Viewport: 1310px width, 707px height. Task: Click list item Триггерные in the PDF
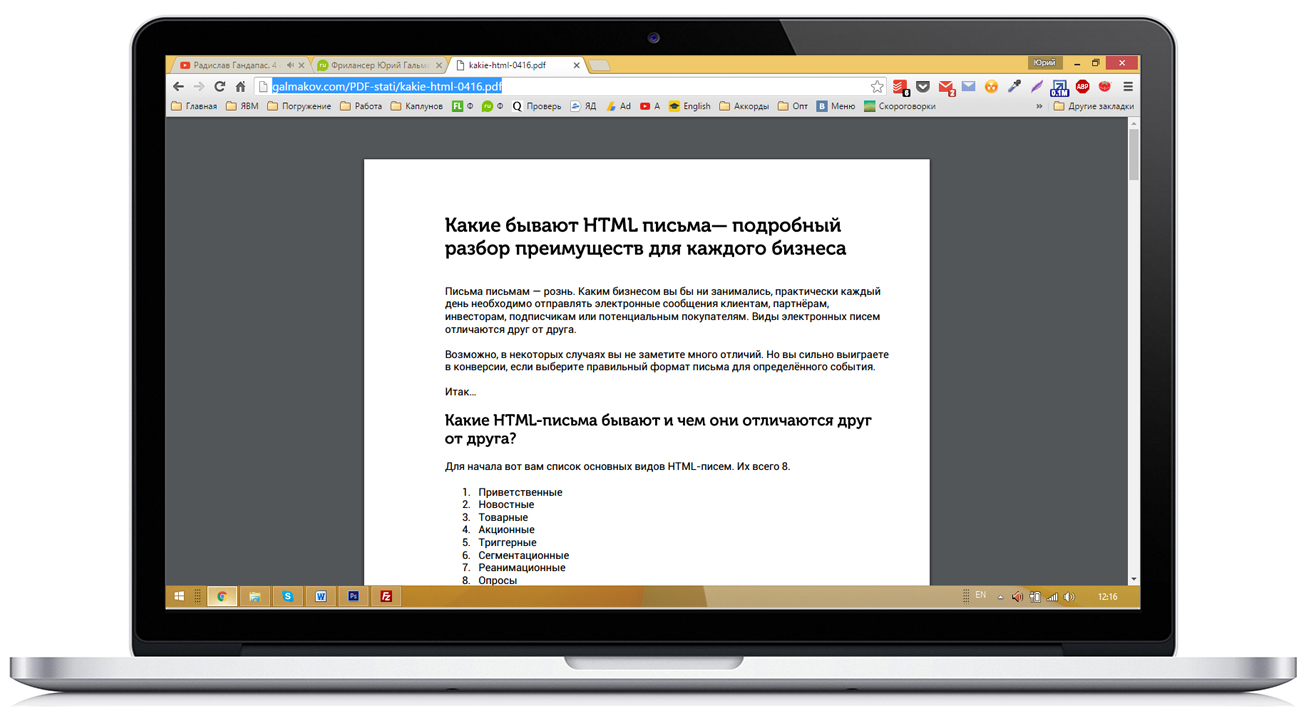pos(507,543)
